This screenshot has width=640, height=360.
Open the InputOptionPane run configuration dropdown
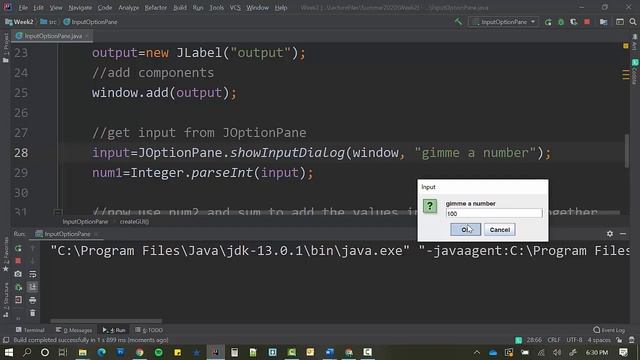coord(504,22)
